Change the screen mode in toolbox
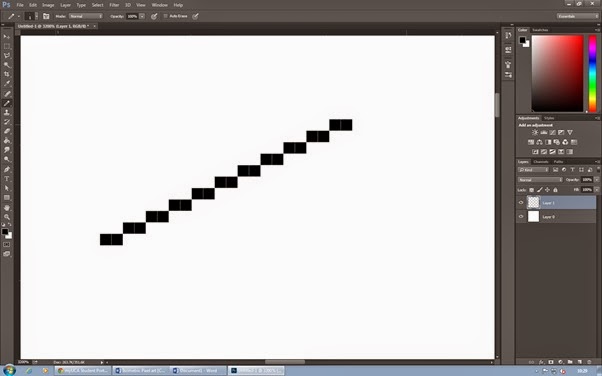This screenshot has height=376, width=602. point(7,254)
